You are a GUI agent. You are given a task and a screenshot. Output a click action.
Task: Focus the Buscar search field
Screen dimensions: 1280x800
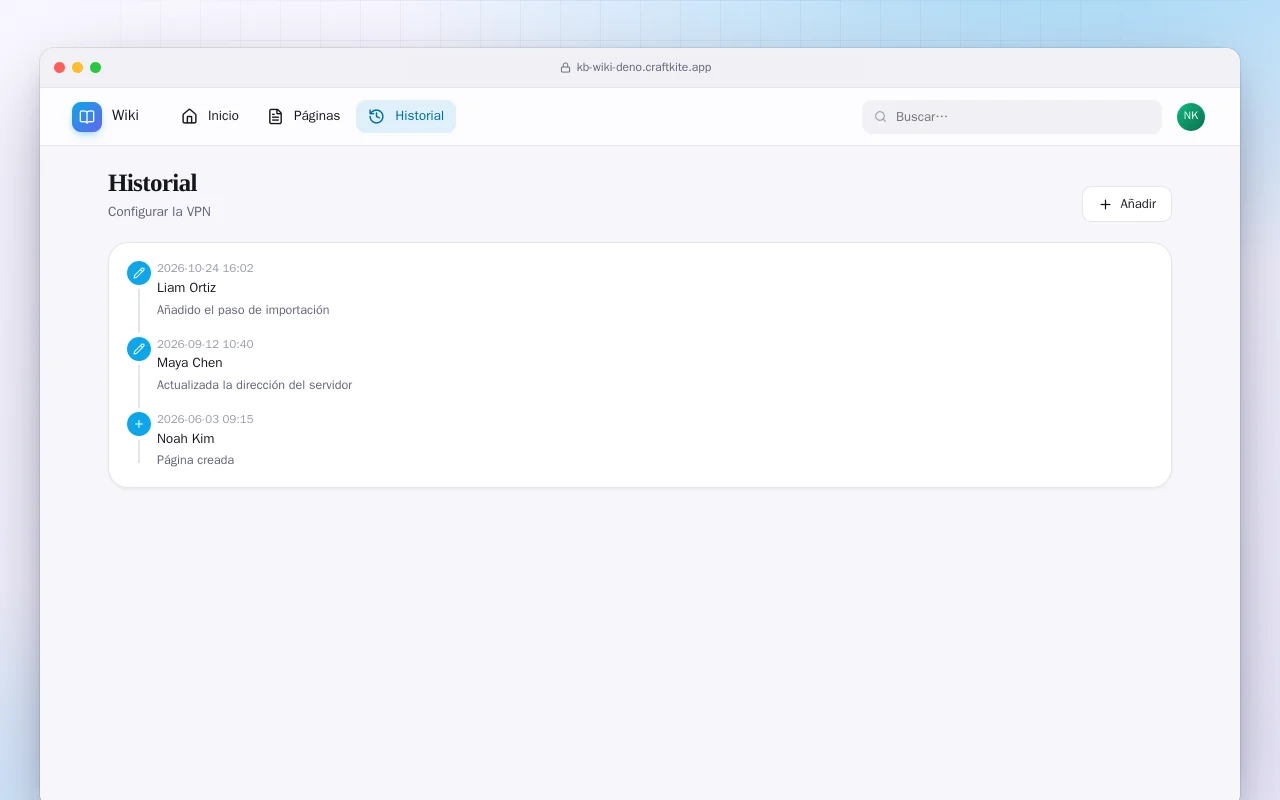[1012, 117]
